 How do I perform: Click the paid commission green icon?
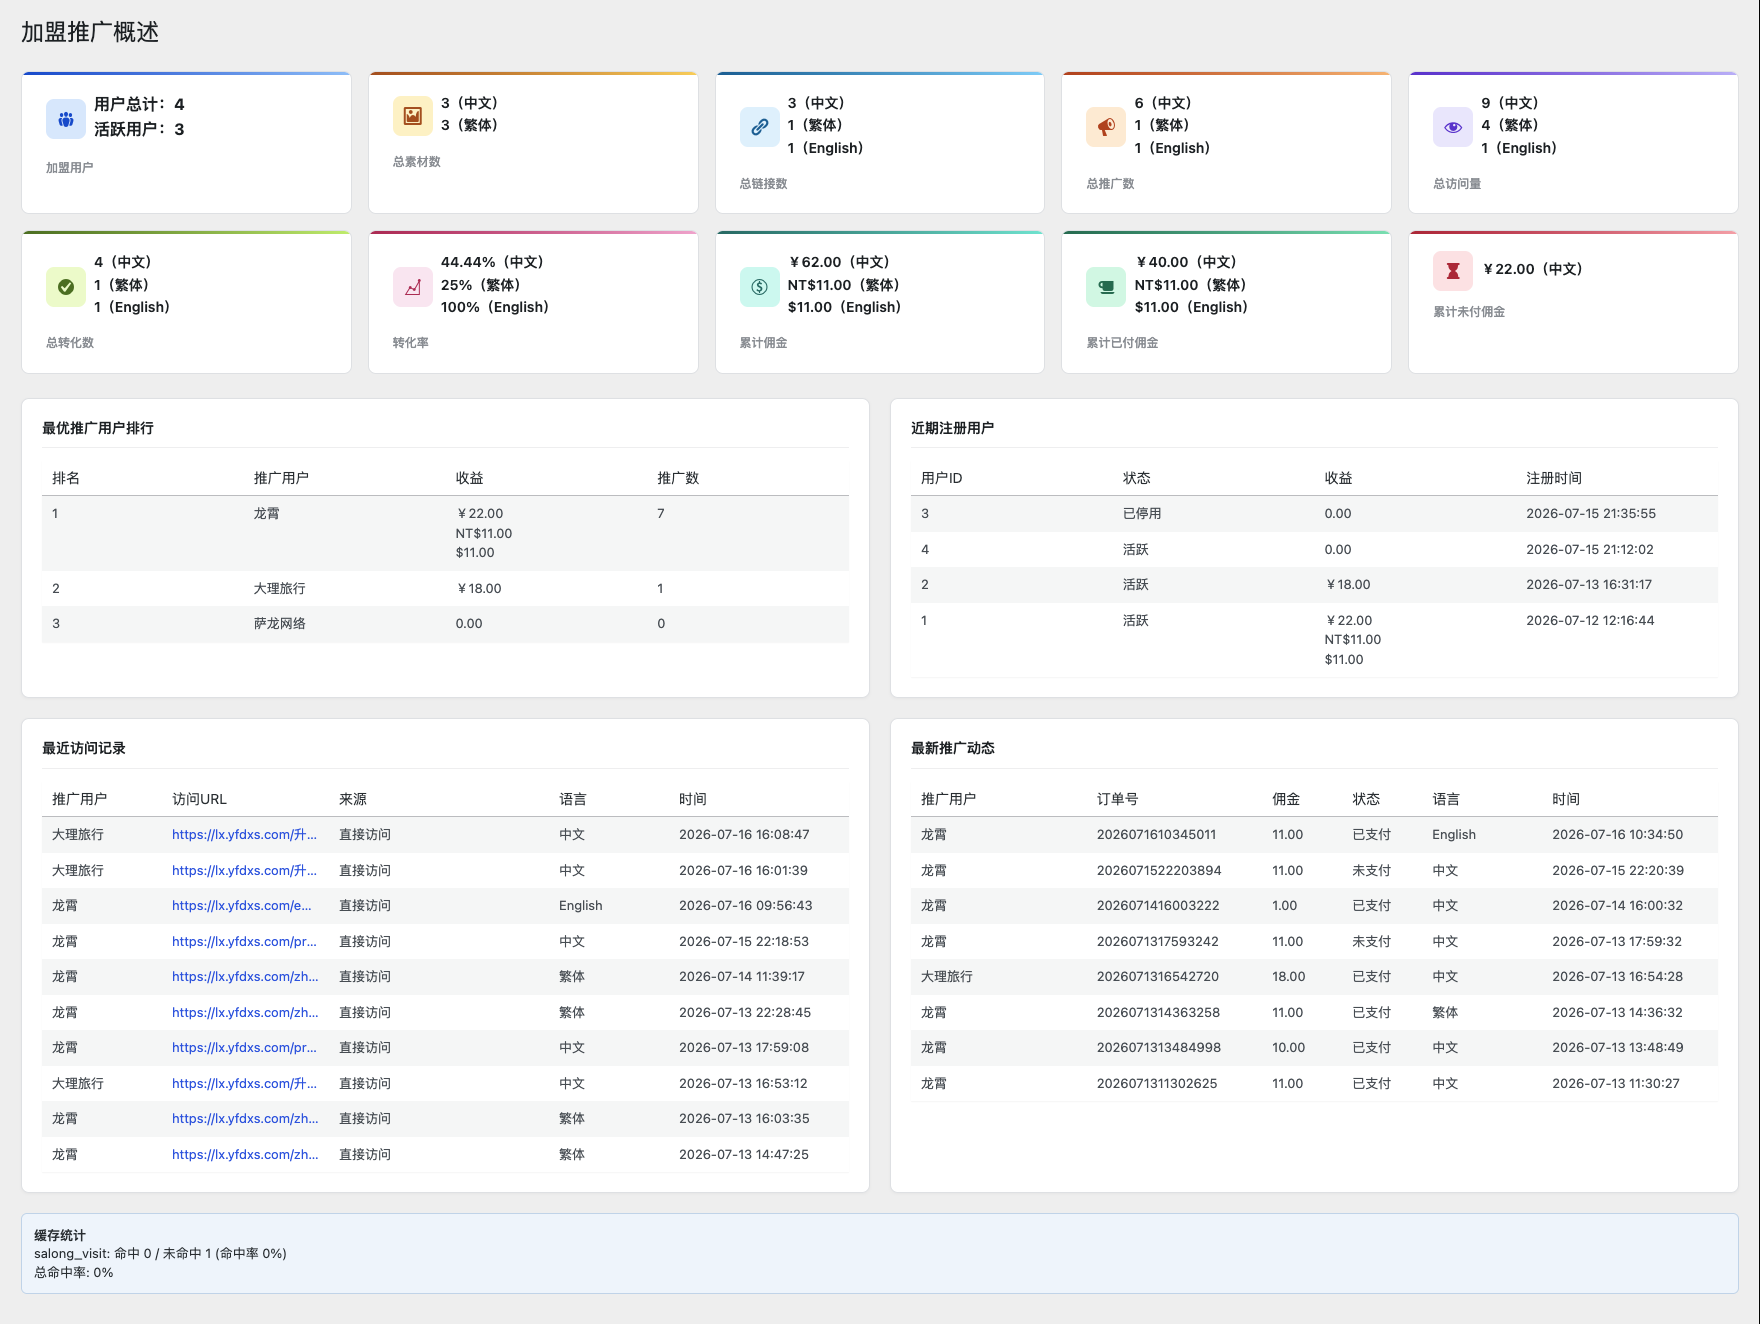point(1106,287)
